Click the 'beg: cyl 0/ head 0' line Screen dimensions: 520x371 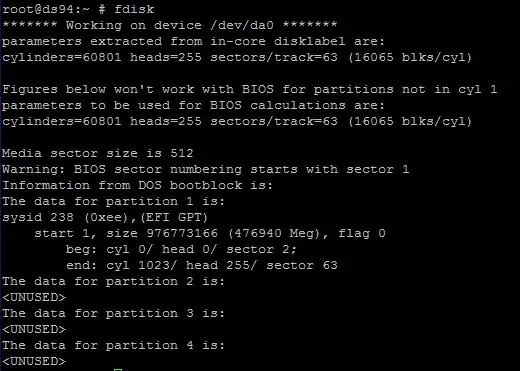(181, 249)
